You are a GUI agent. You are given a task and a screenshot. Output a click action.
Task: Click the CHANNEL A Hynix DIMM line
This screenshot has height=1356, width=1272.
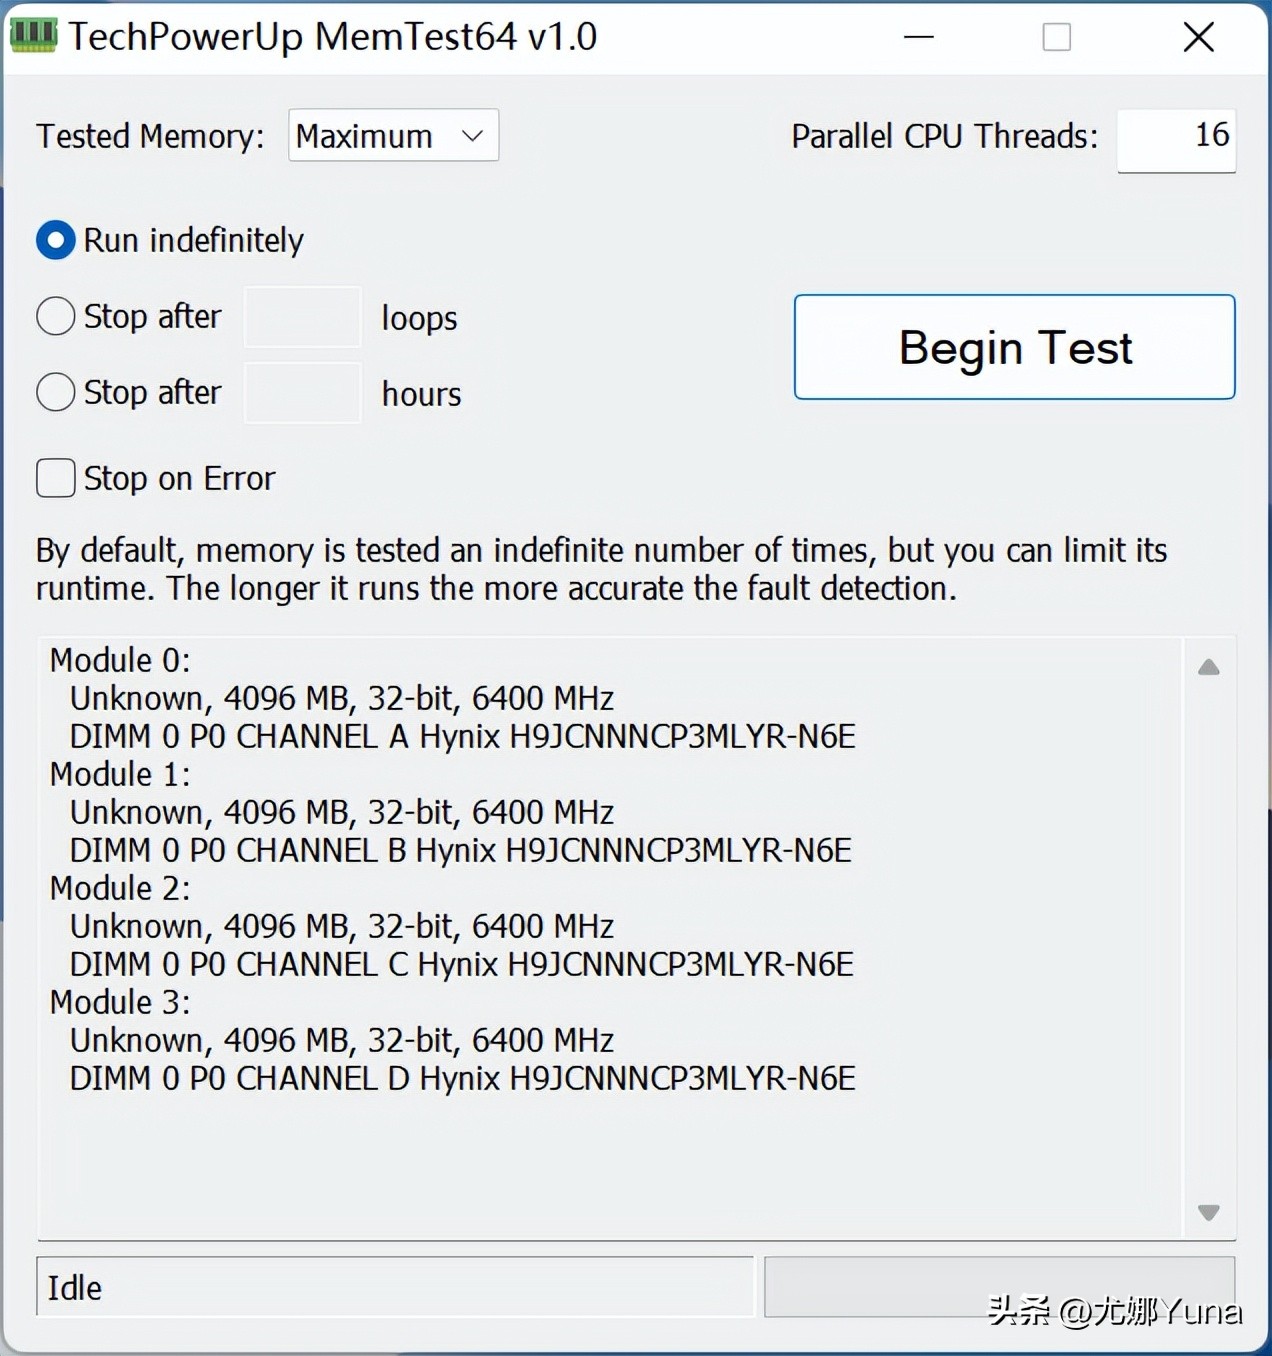coord(463,736)
